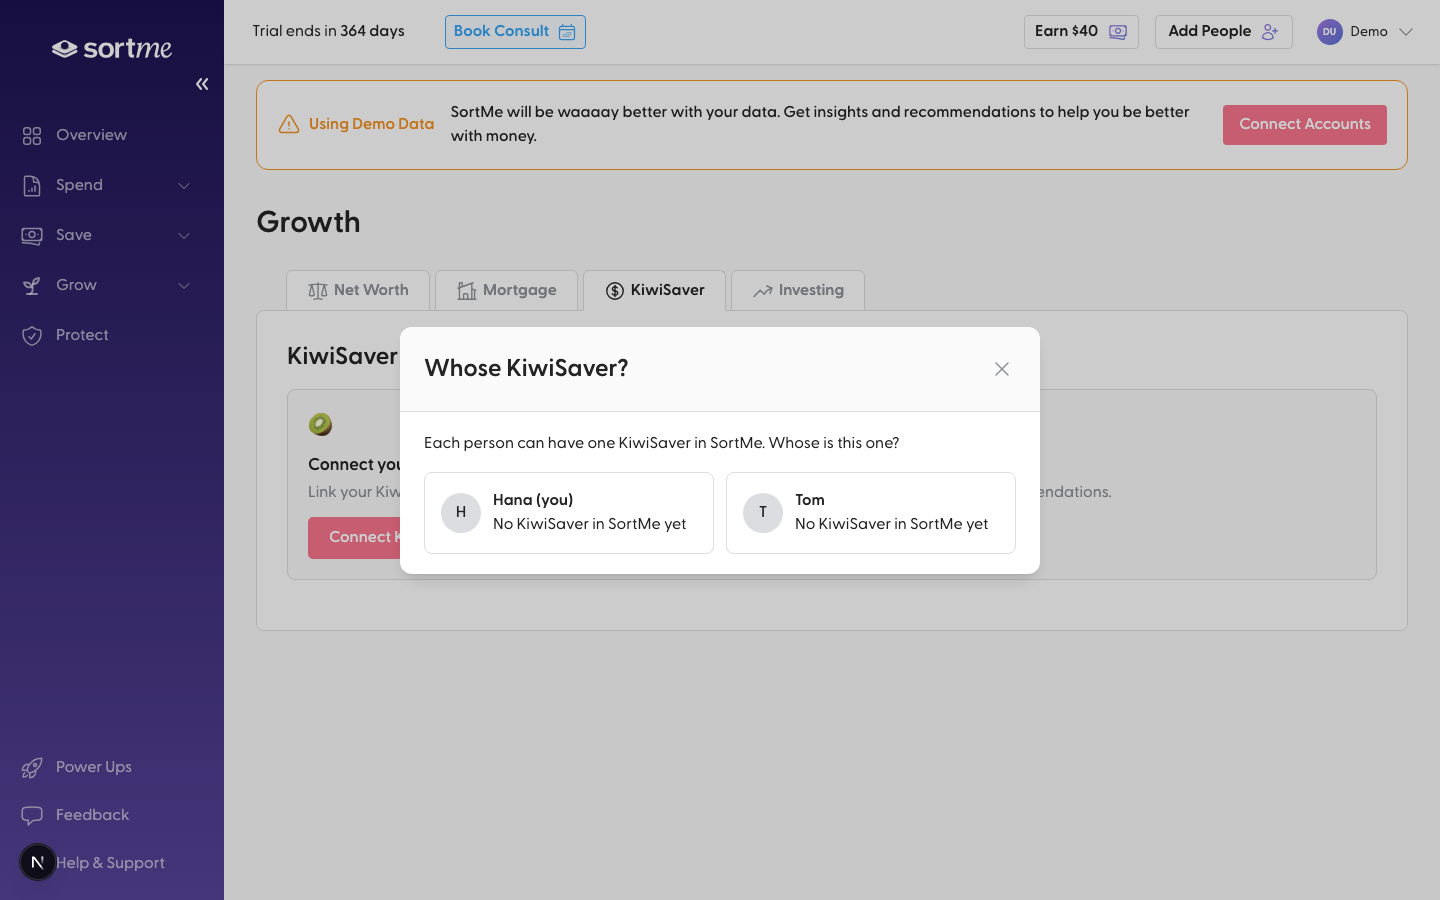Image resolution: width=1440 pixels, height=900 pixels.
Task: Click the Power Ups rocket icon
Action: click(x=32, y=767)
